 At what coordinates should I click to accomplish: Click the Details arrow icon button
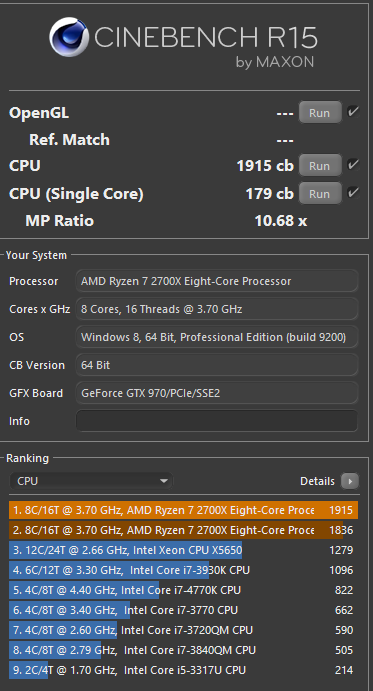tap(350, 481)
